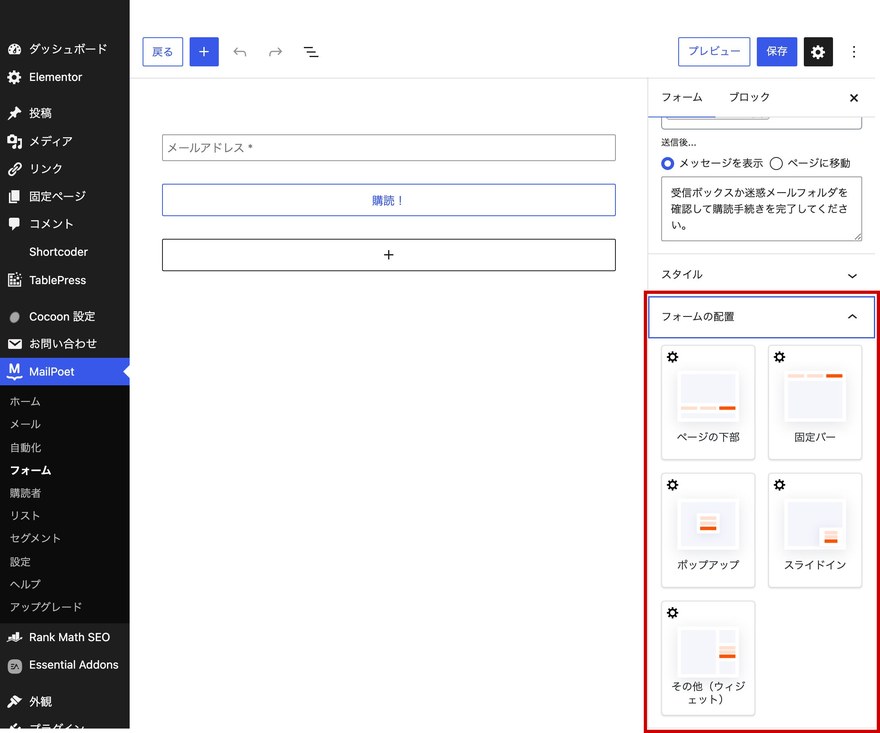Select the ページの下部 placement thumbnail
880x733 pixels.
click(x=708, y=402)
